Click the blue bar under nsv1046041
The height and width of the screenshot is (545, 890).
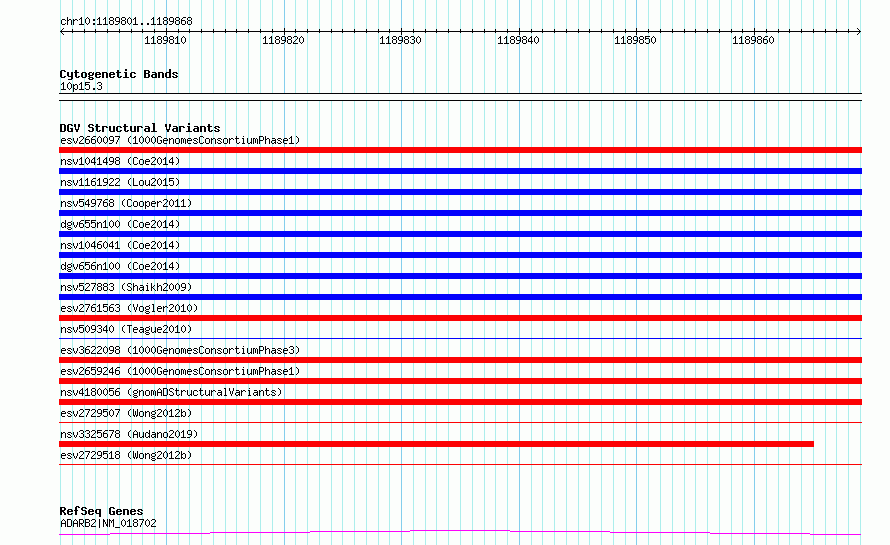pos(460,255)
